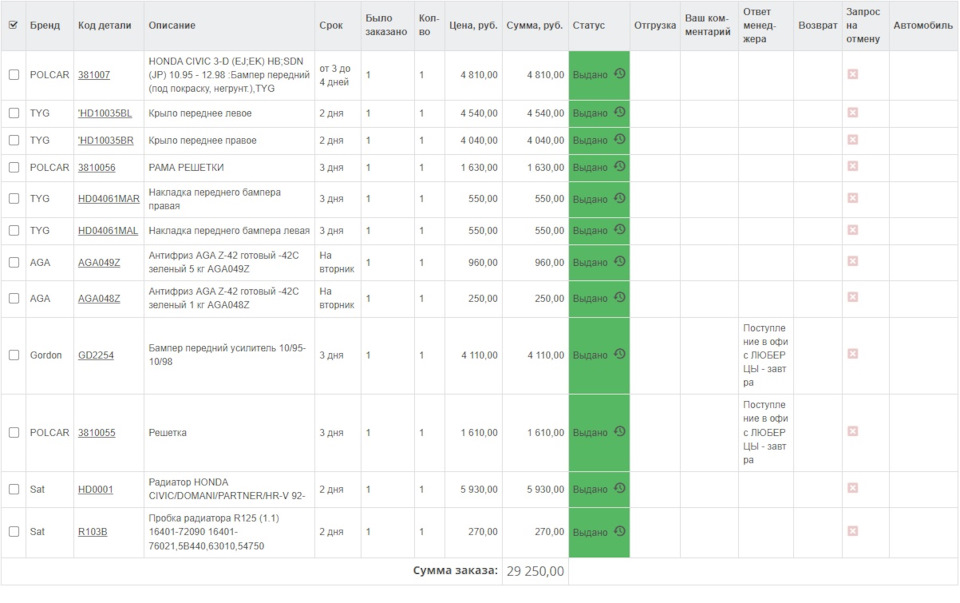Click green Выдано status cell for HD0001
960x603 pixels.
[x=599, y=489]
